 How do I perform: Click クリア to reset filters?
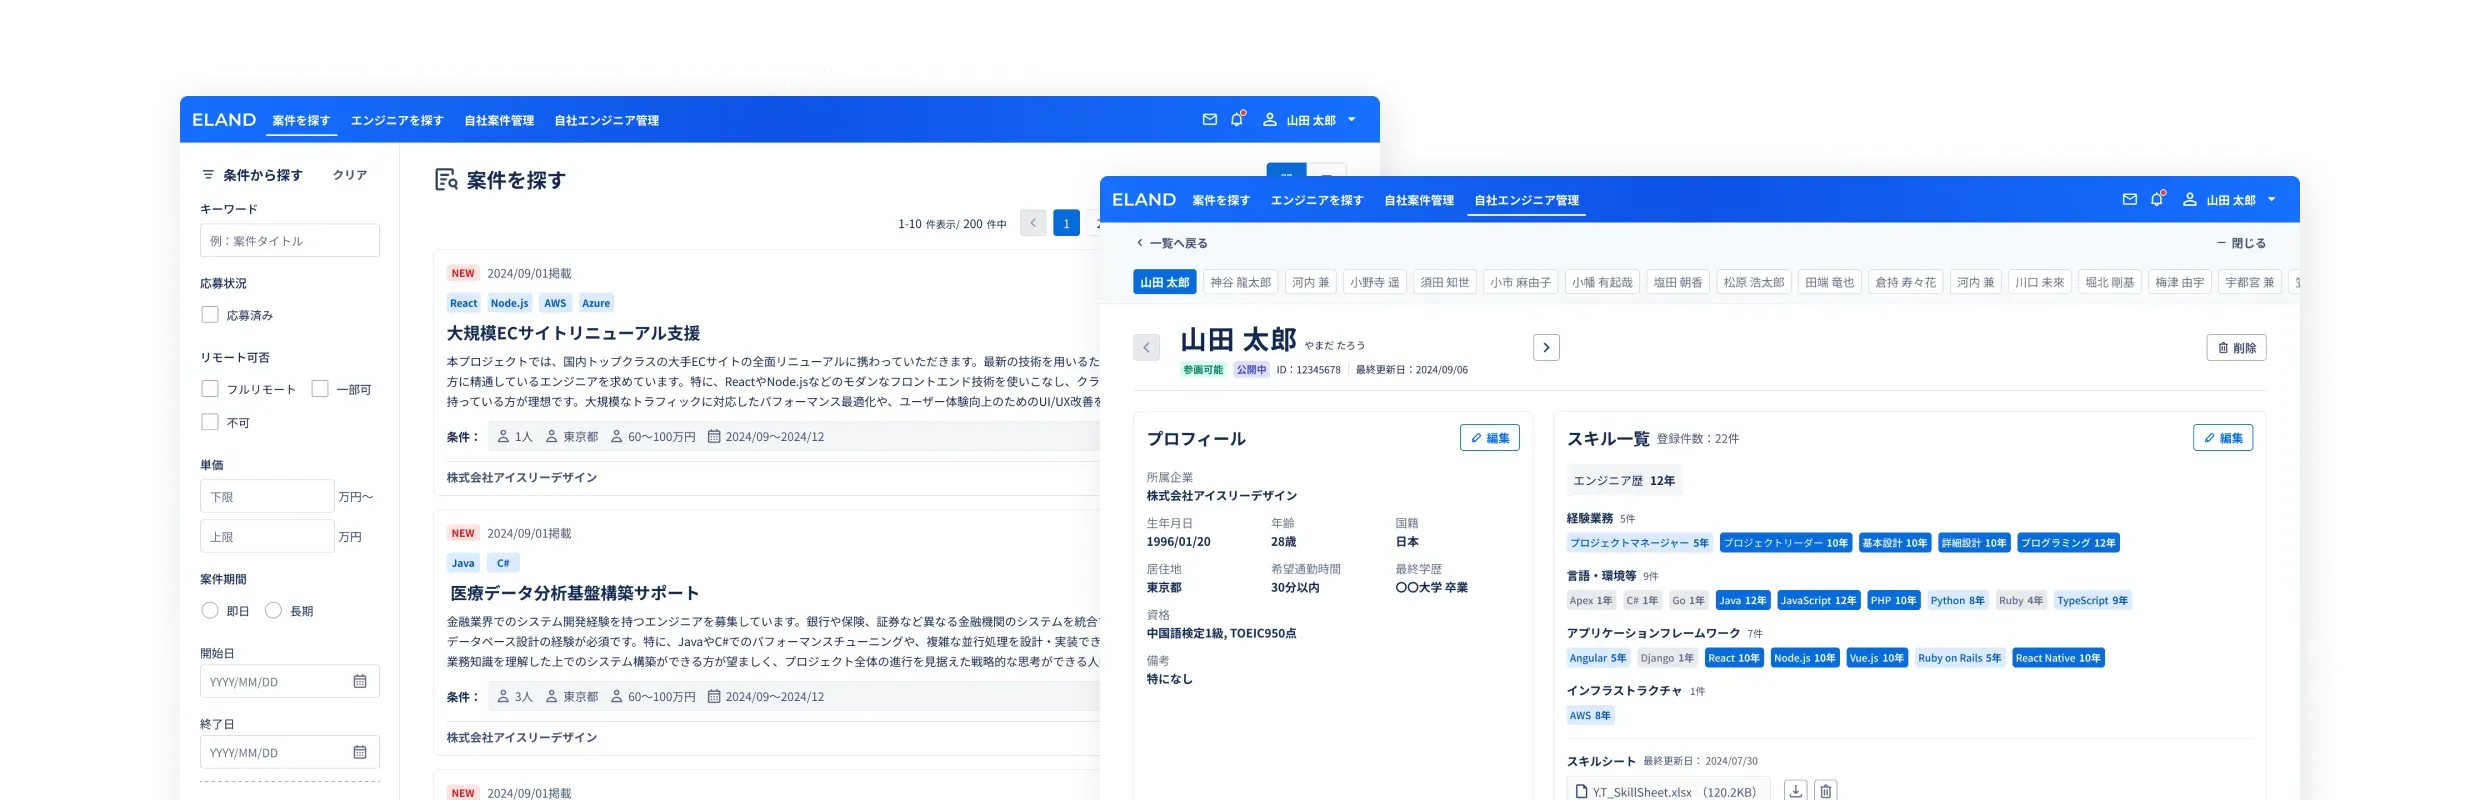pos(350,175)
